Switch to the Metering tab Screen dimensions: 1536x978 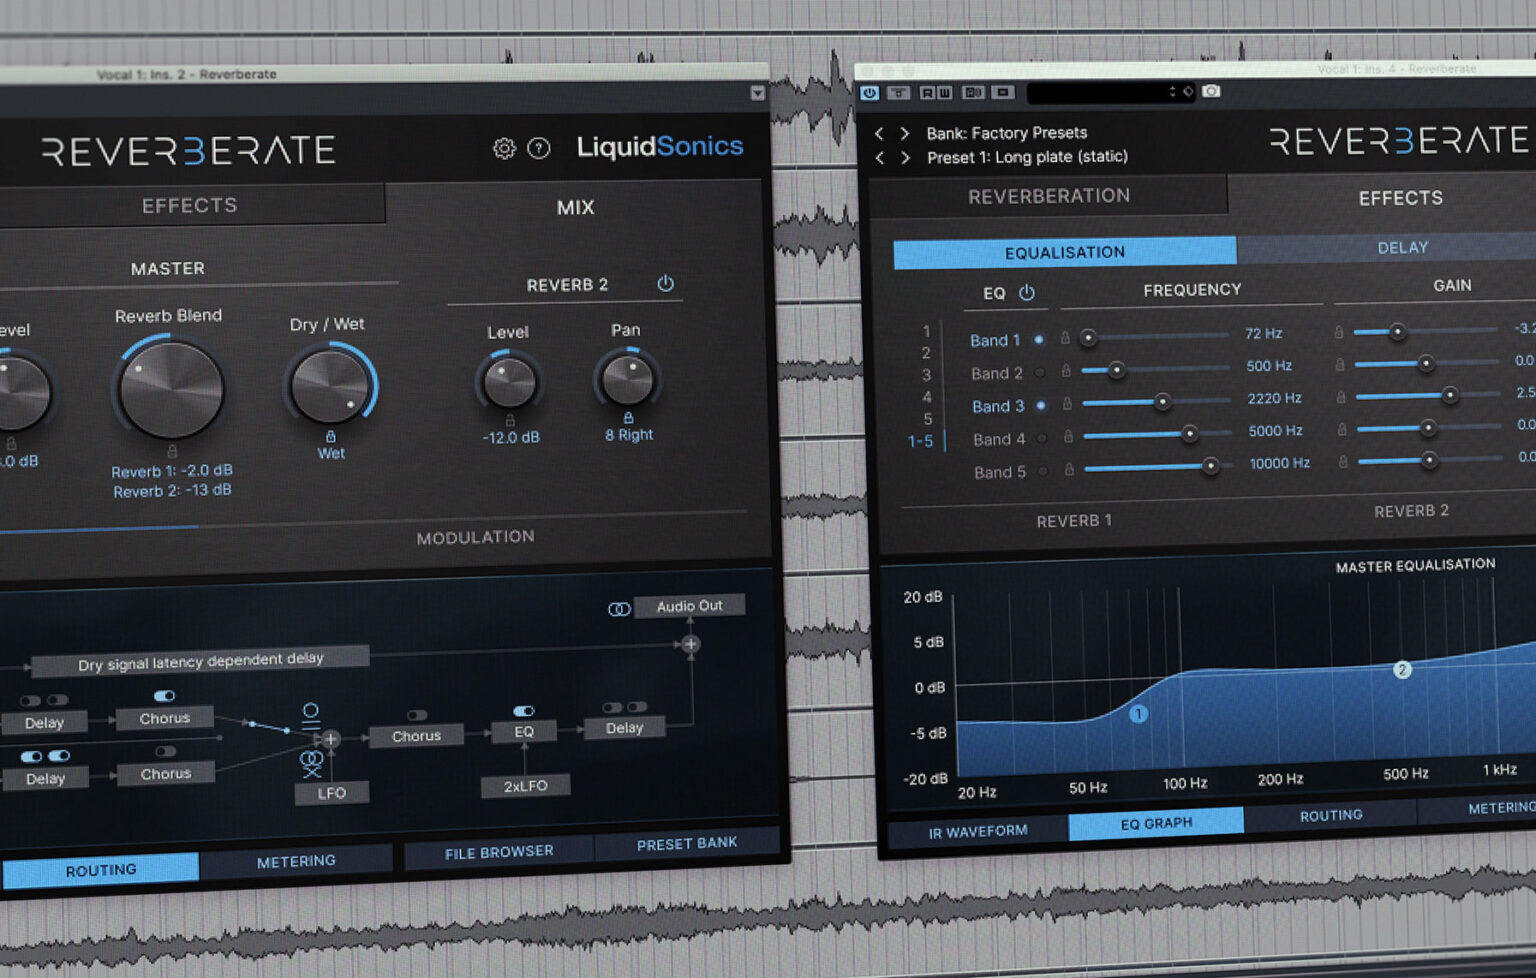tap(296, 861)
